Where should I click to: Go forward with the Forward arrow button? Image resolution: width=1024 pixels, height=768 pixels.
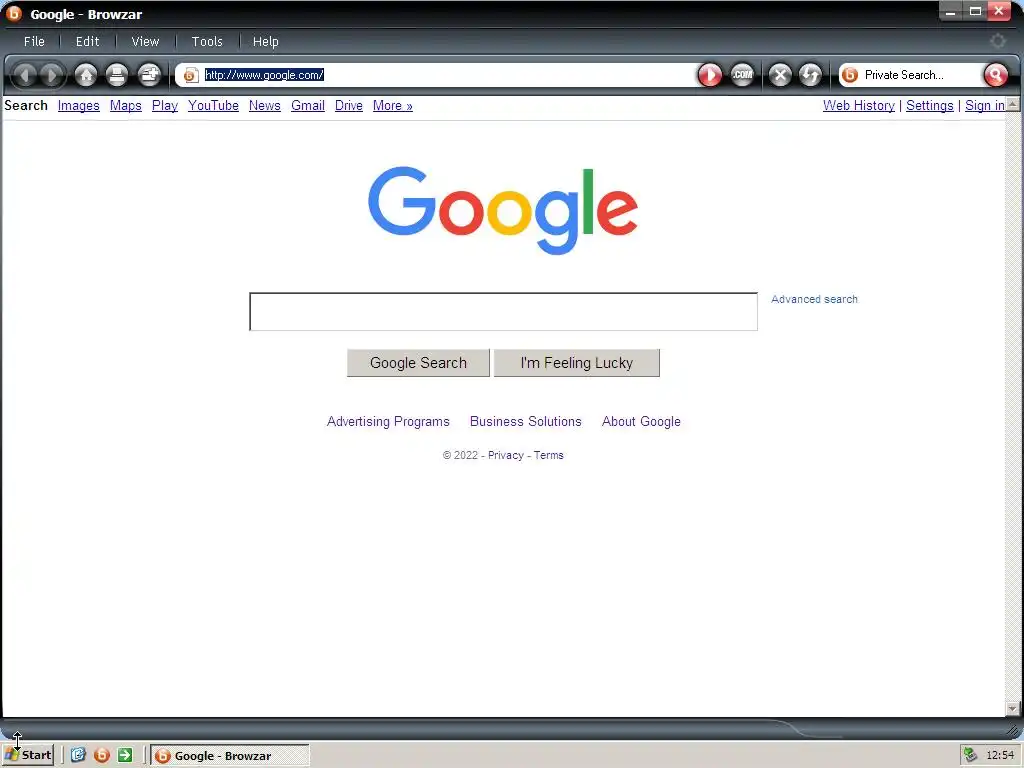[x=52, y=75]
